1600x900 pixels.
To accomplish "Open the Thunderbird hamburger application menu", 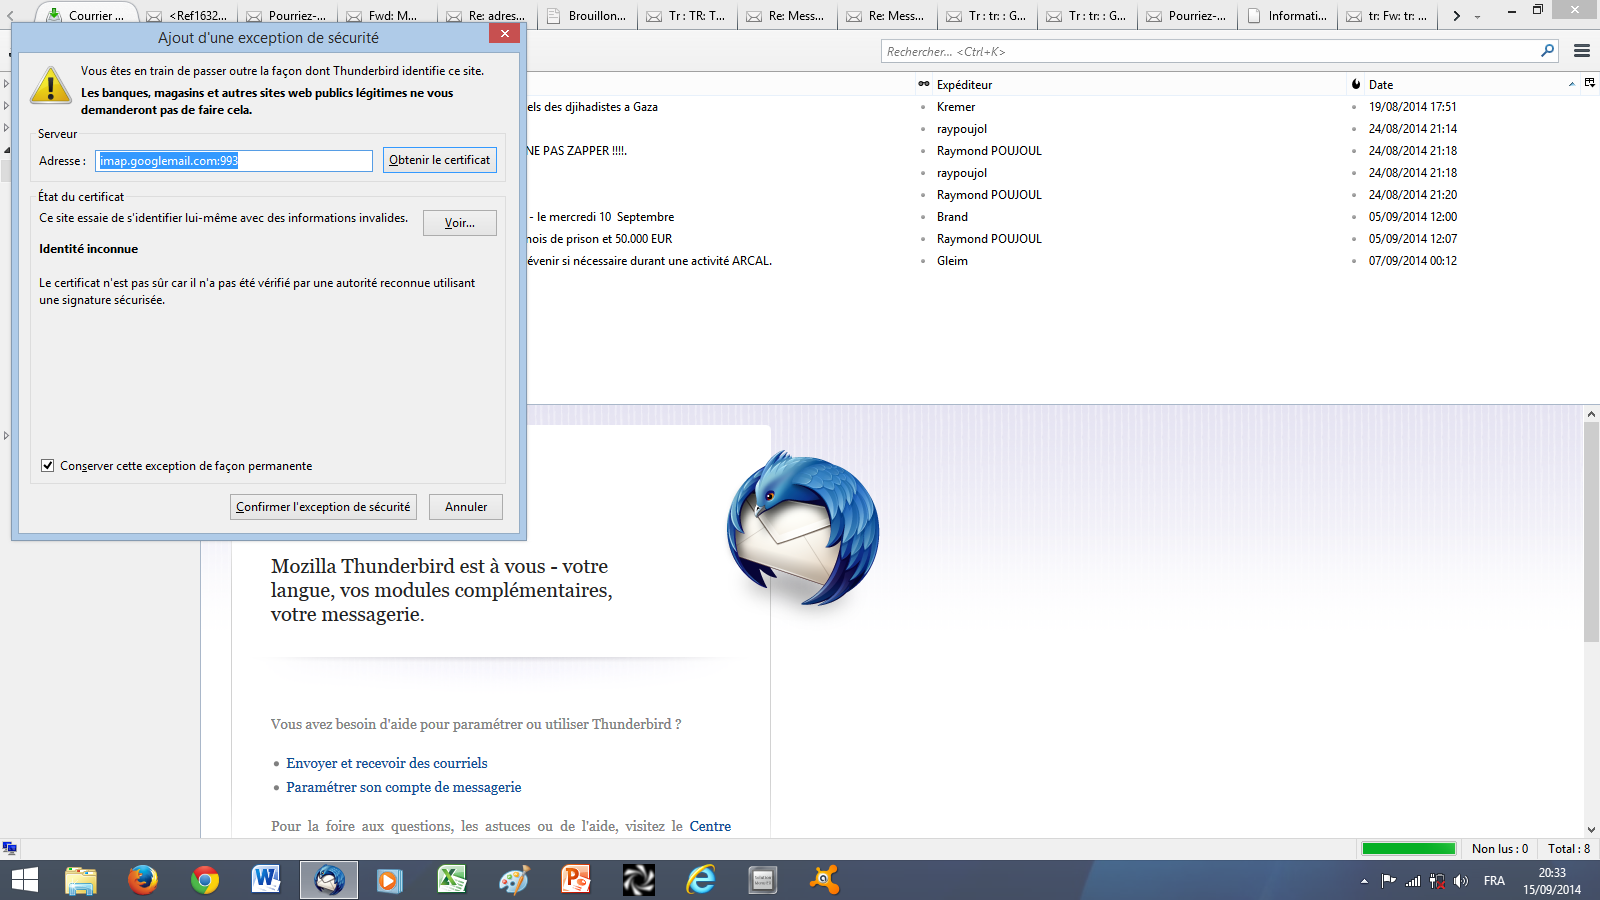I will click(1582, 51).
